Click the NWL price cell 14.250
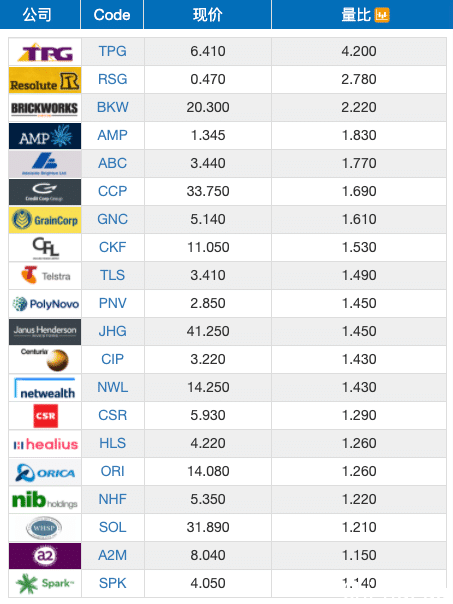Viewport: 453px width, 604px height. [x=208, y=388]
